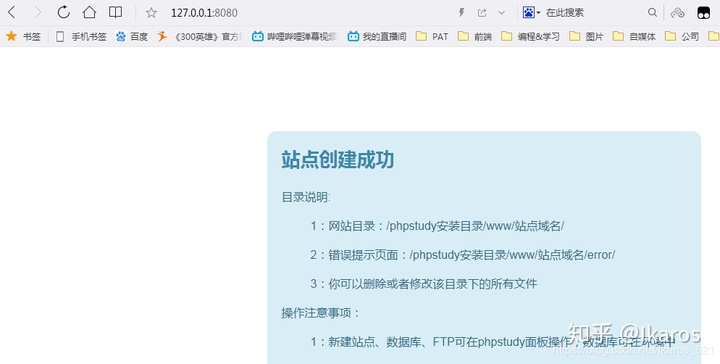Open the 编程&学习 bookmarks folder
The image size is (720, 364).
[x=530, y=36]
